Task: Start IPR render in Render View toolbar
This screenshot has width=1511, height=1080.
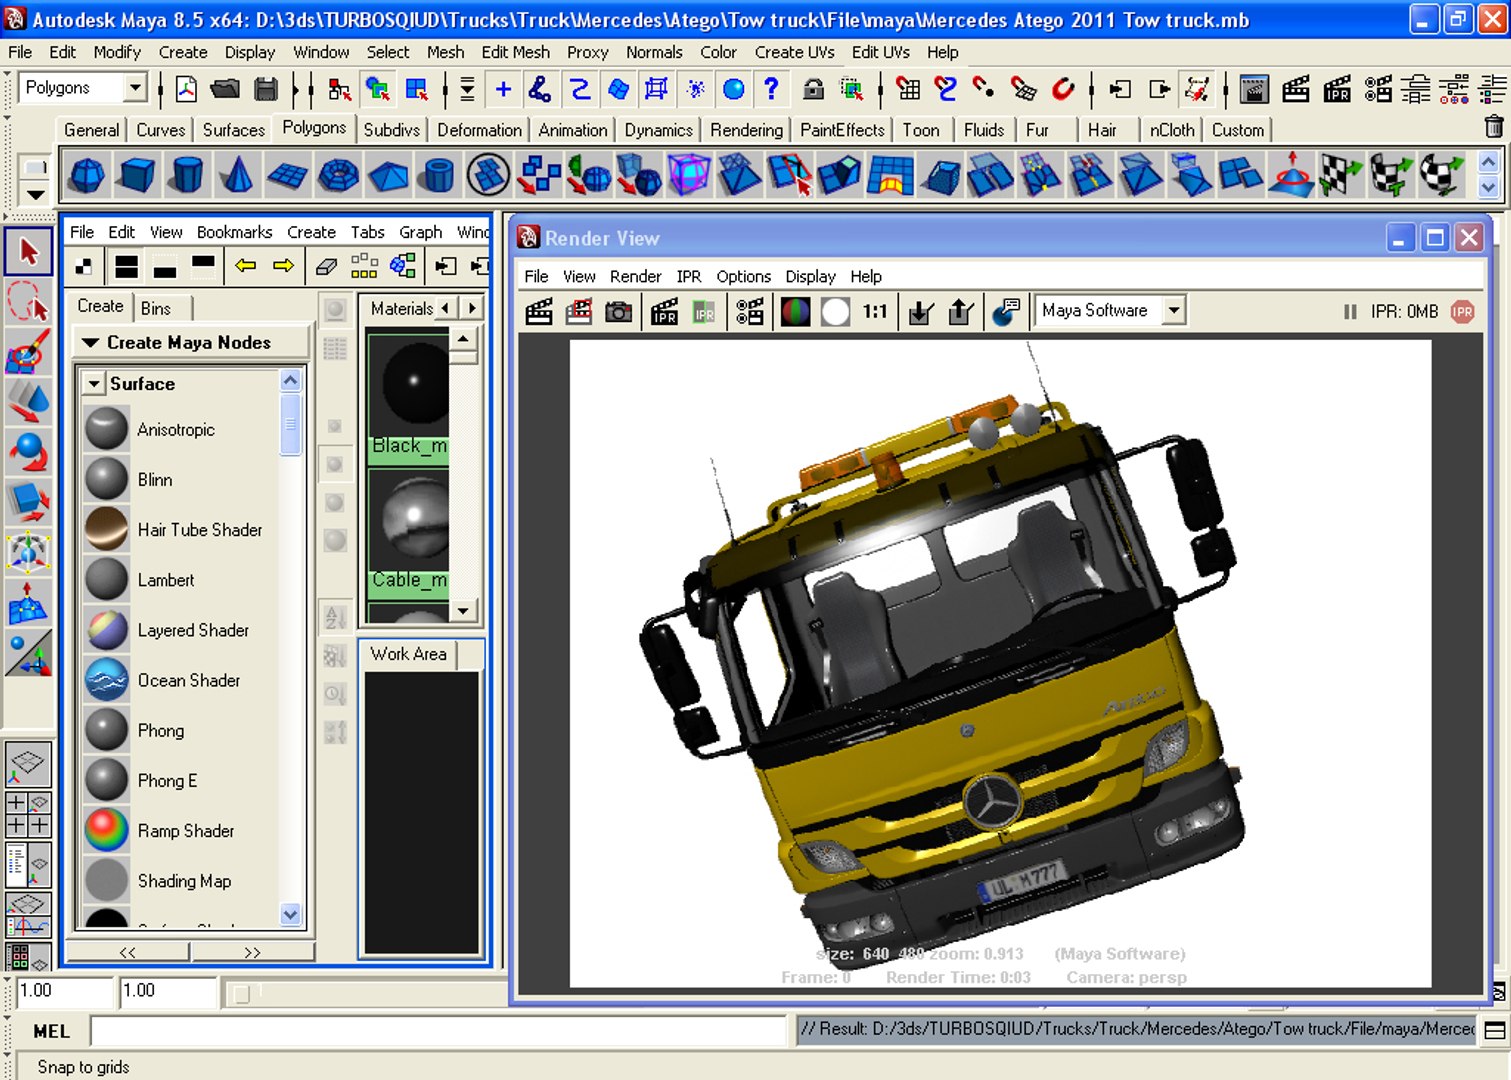Action: click(664, 312)
